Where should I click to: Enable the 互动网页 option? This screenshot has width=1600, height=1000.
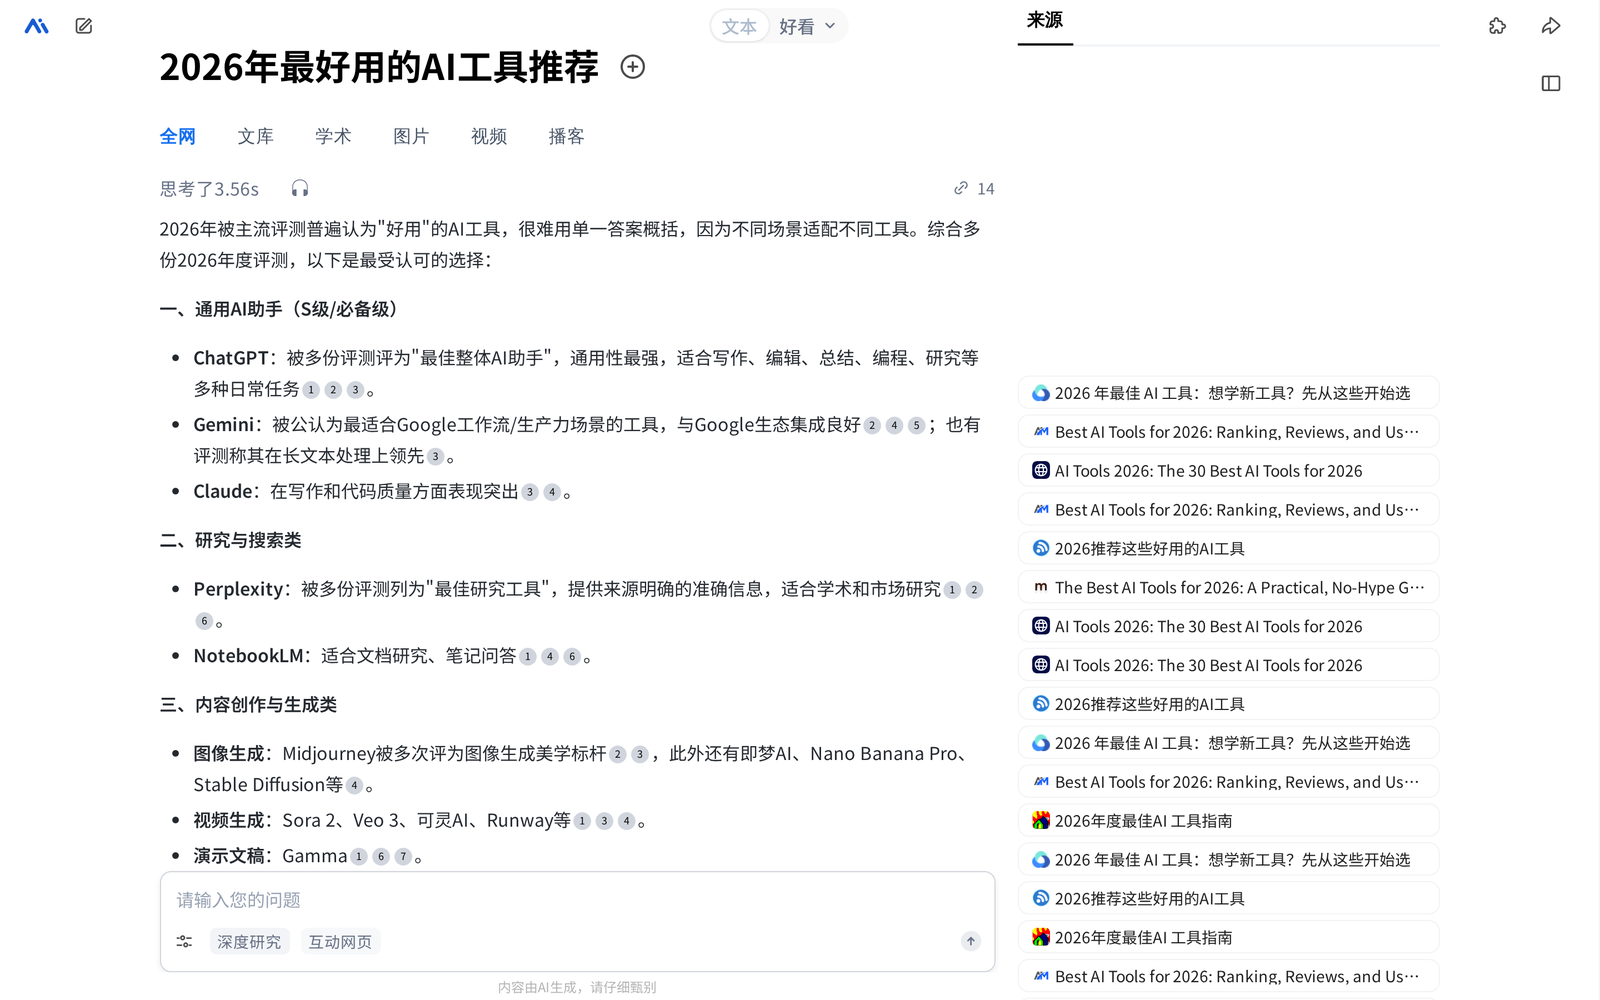pyautogui.click(x=340, y=942)
